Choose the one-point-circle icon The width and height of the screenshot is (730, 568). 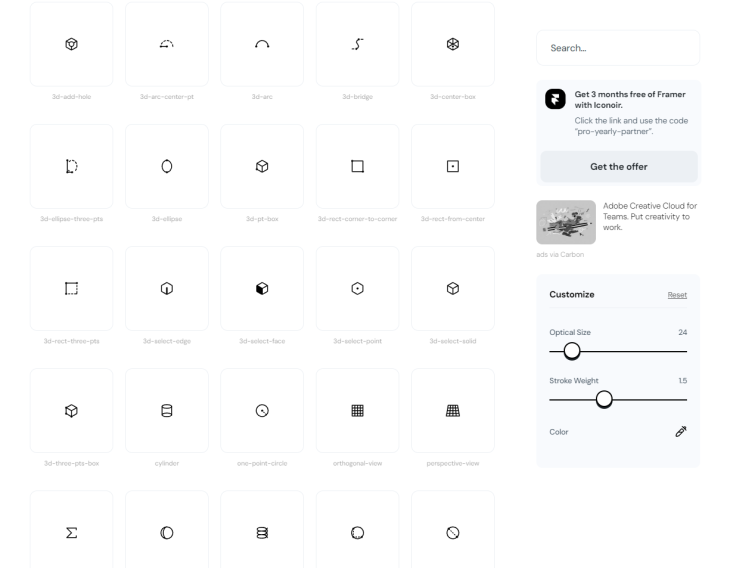(262, 410)
